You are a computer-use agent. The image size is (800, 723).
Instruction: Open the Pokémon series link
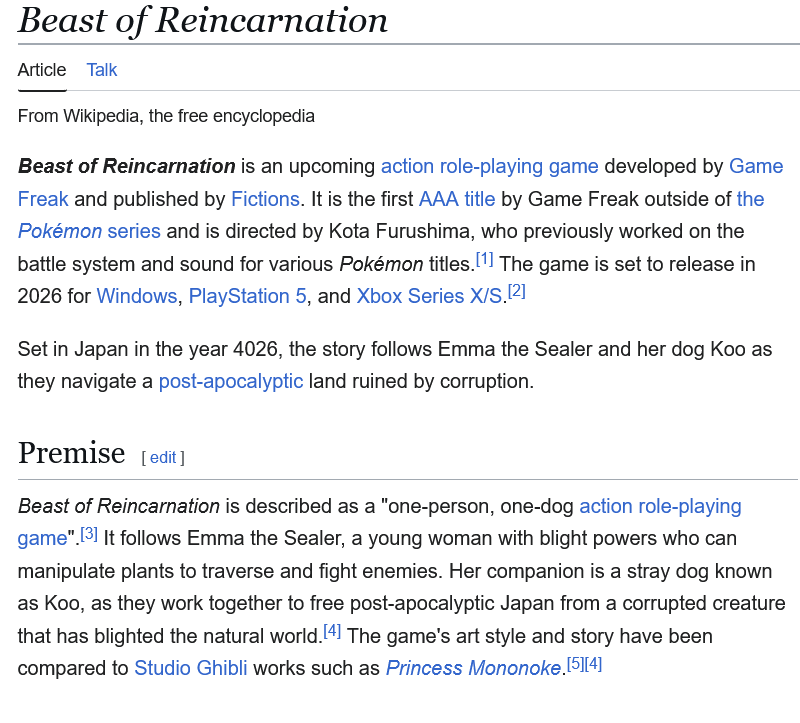coord(89,231)
